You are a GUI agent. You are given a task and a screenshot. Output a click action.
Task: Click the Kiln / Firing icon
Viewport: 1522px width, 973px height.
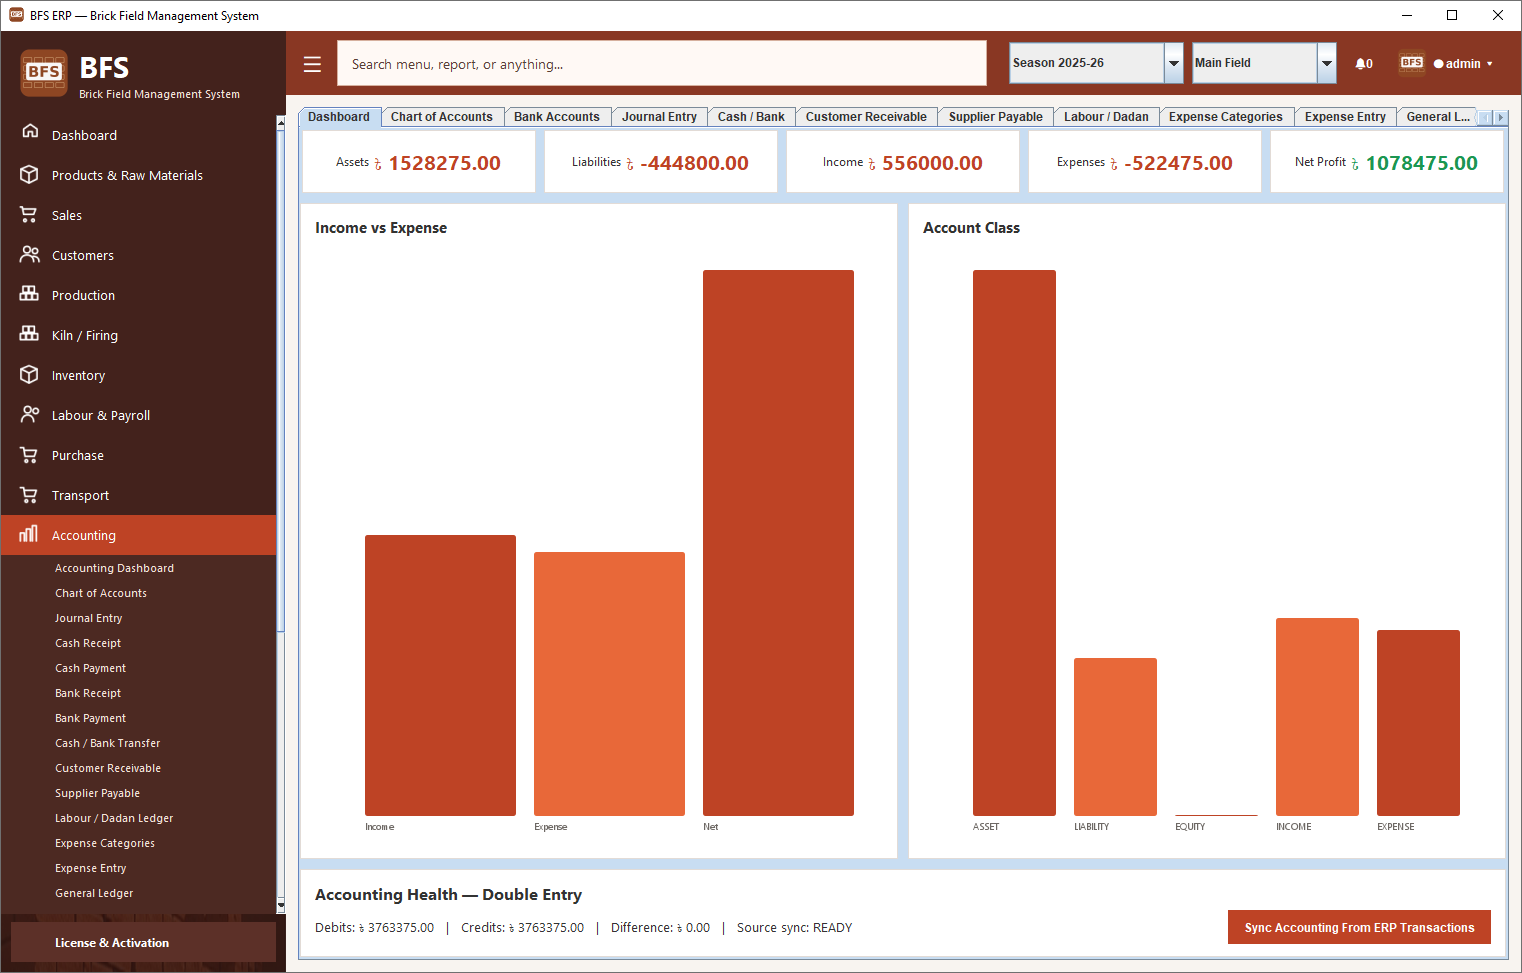tap(29, 334)
